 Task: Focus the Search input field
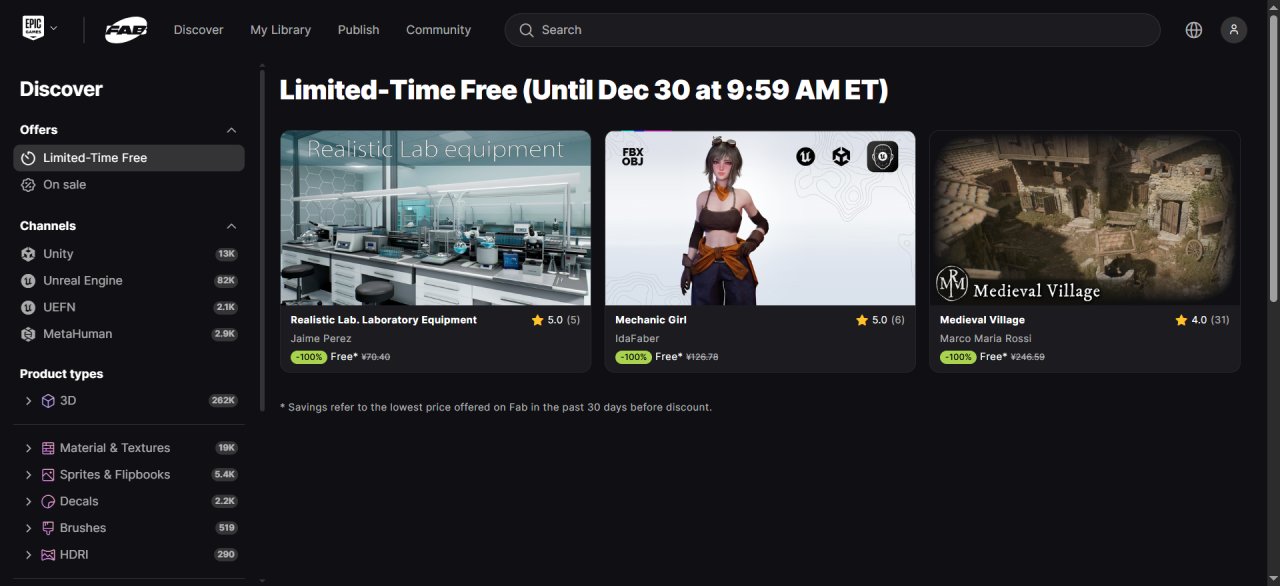point(832,30)
